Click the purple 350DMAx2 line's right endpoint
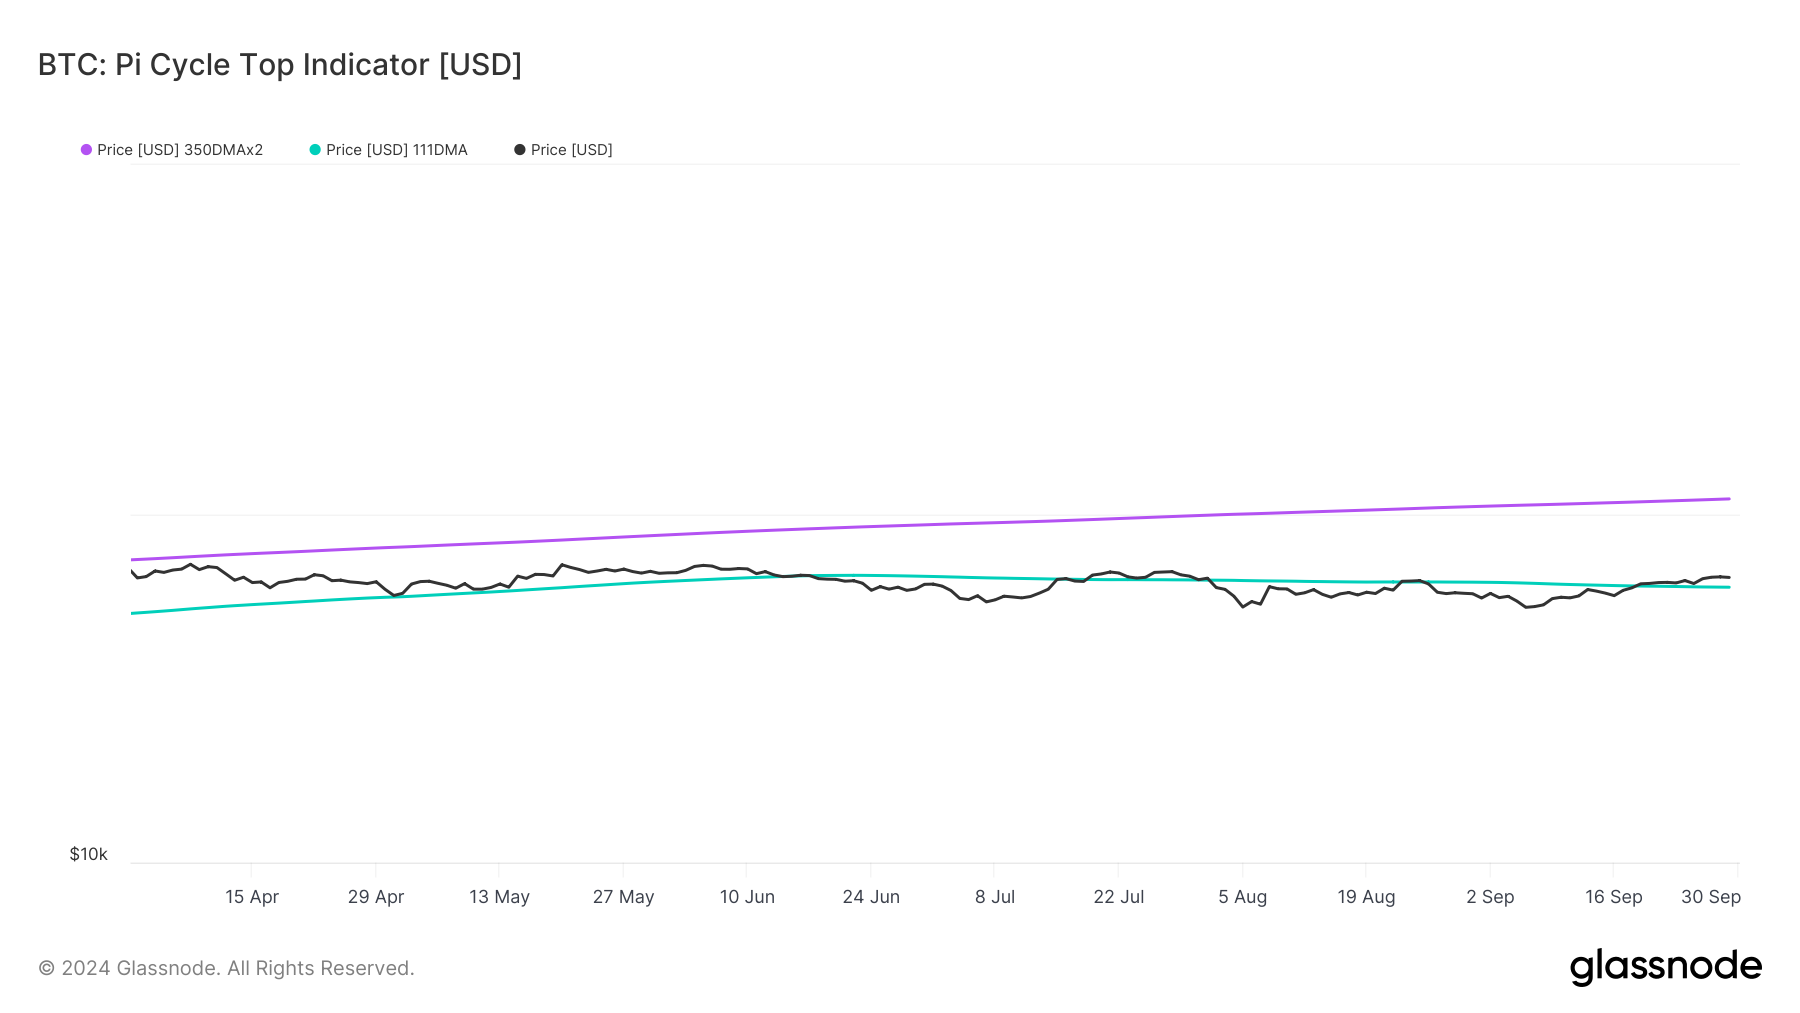 [x=1729, y=499]
